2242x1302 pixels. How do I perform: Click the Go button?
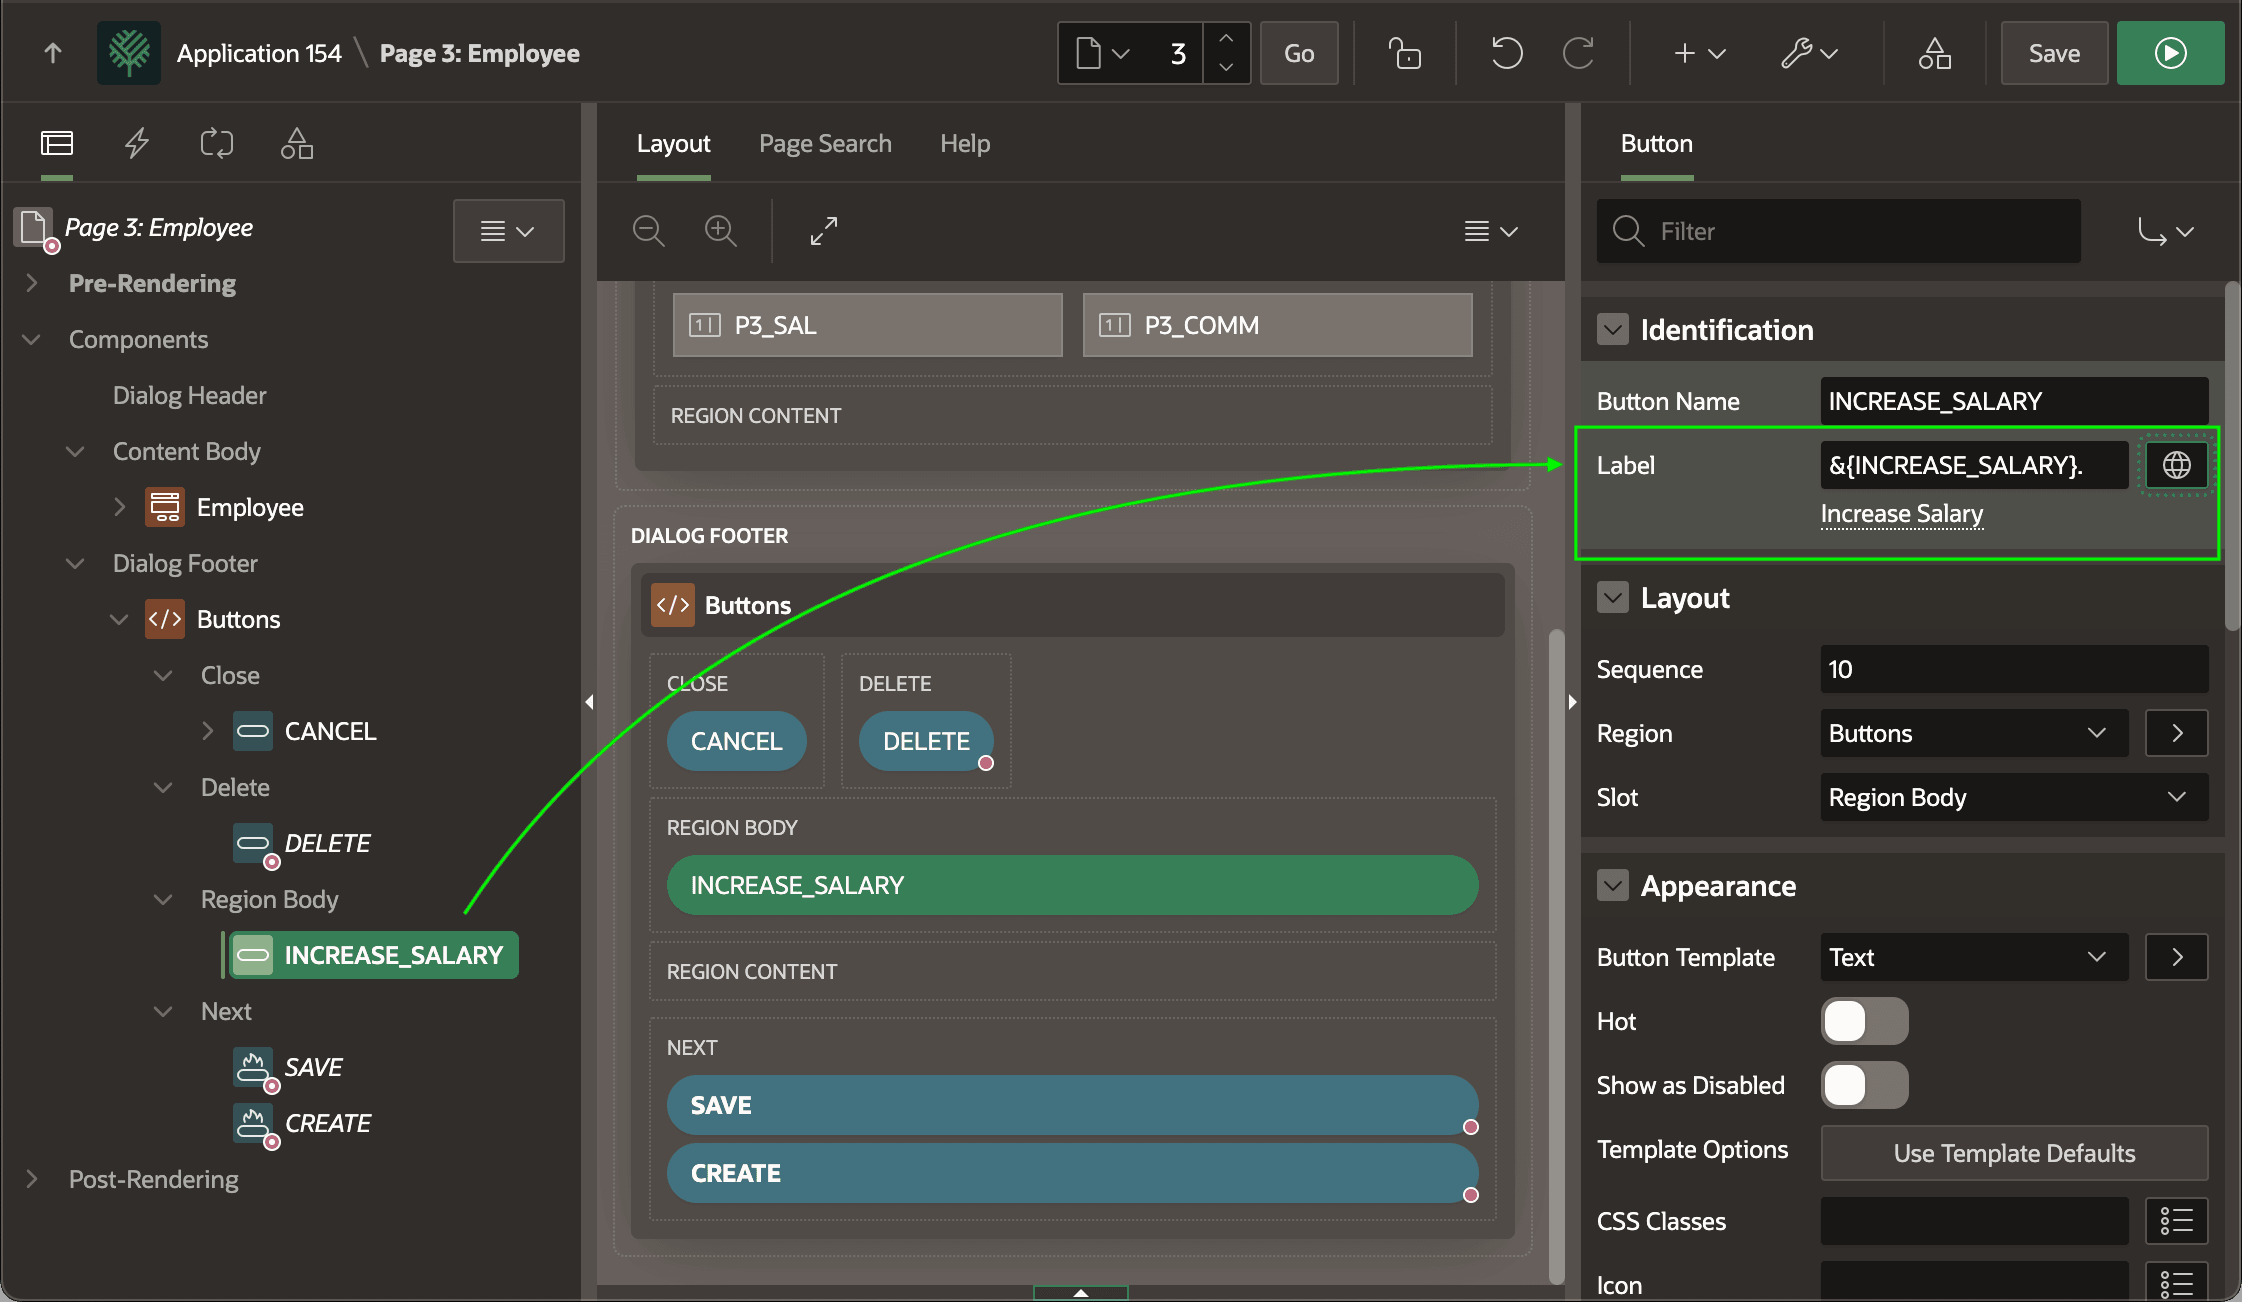1299,53
